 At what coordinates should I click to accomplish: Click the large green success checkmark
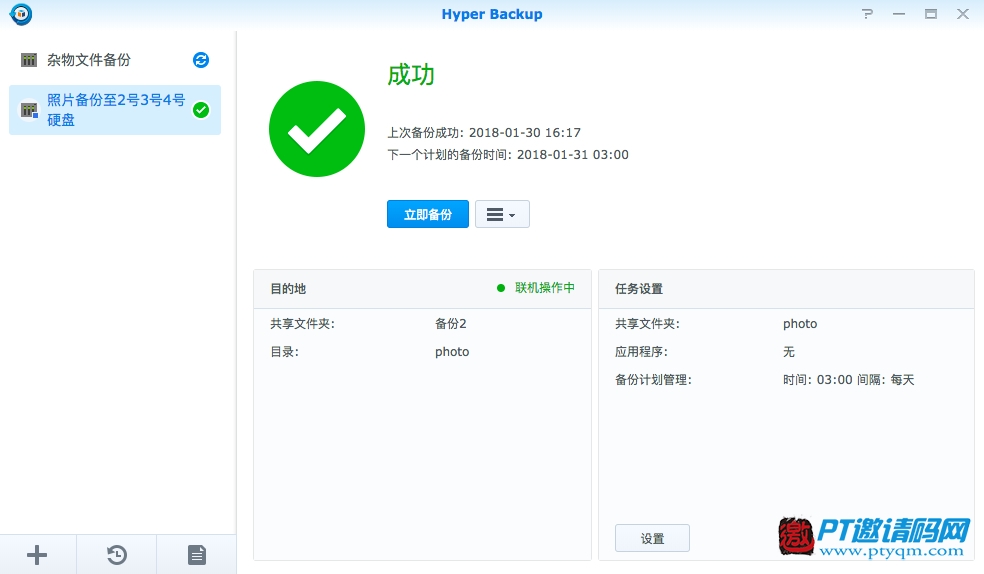pos(317,129)
